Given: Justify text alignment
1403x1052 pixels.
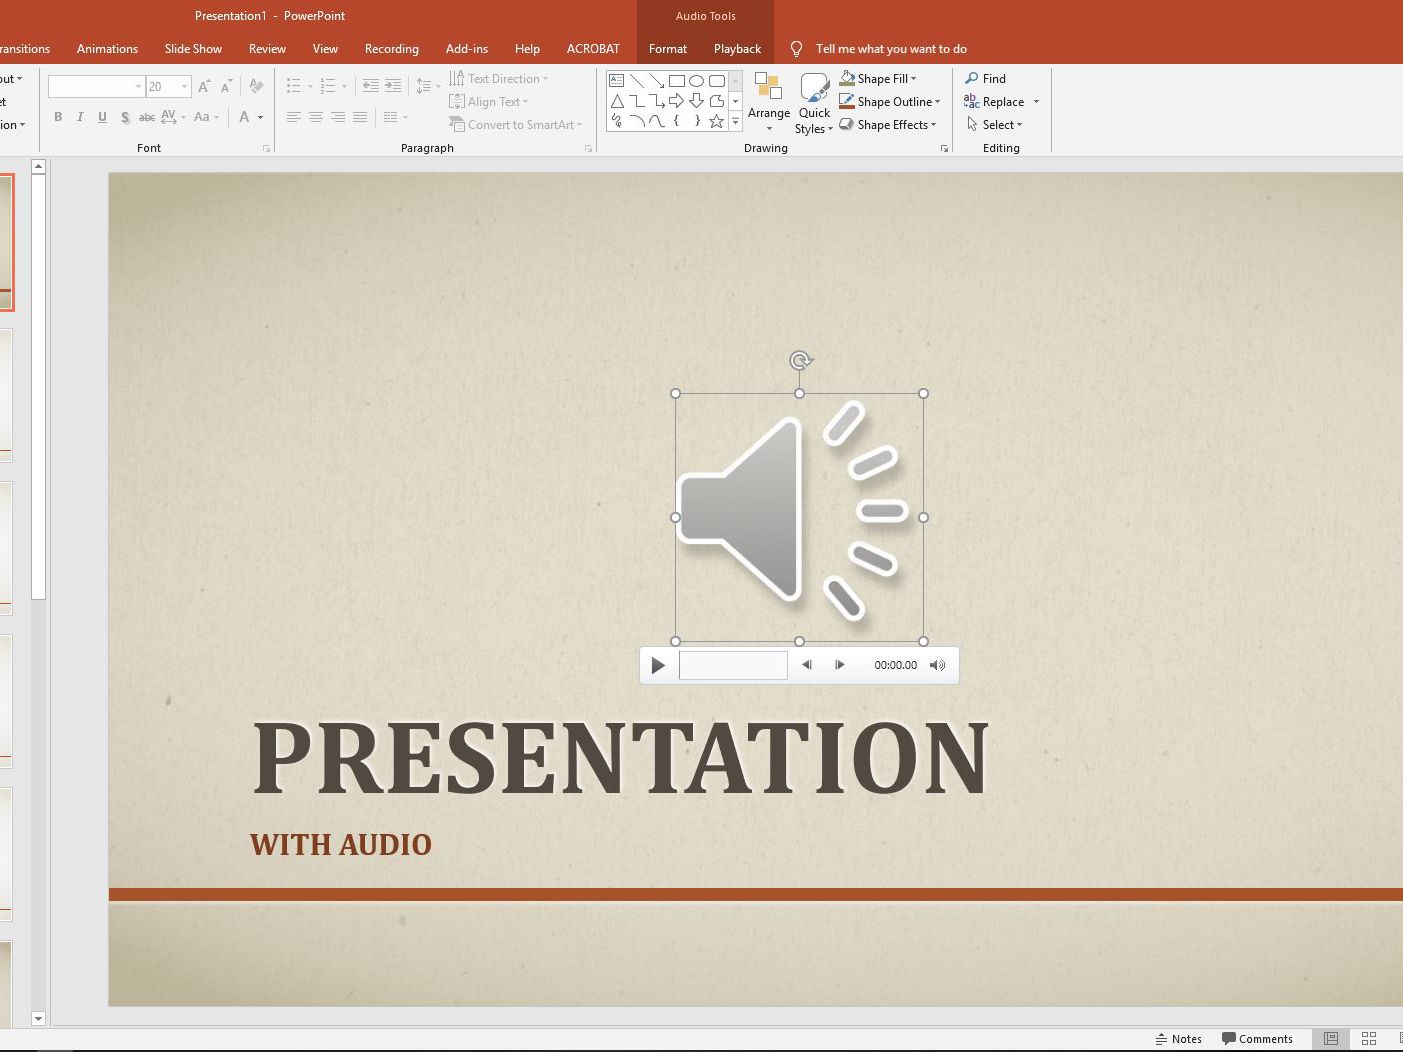Looking at the screenshot, I should click(360, 117).
